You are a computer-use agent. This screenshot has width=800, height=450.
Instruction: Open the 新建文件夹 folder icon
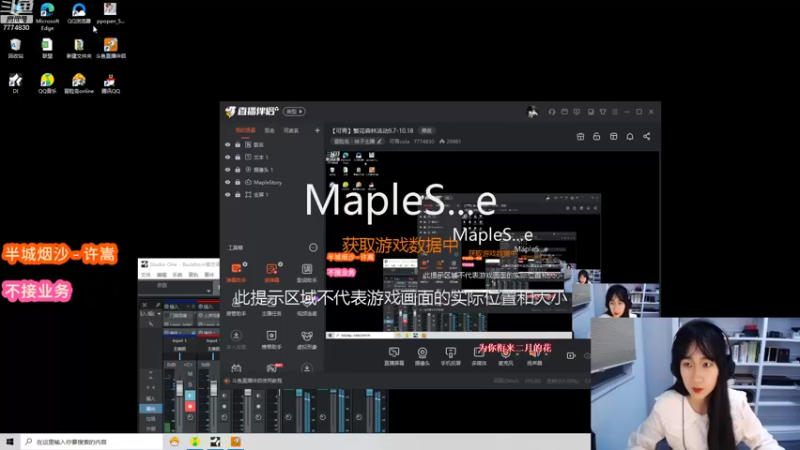(x=79, y=48)
